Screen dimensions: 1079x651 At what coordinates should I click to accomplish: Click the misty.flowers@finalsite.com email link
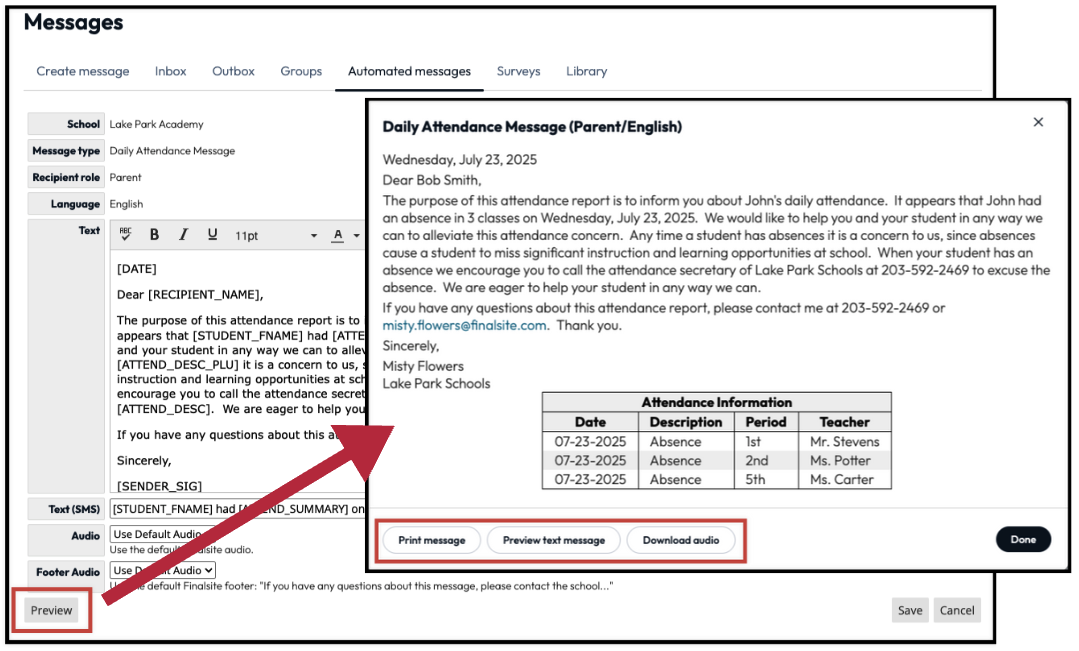click(x=465, y=326)
